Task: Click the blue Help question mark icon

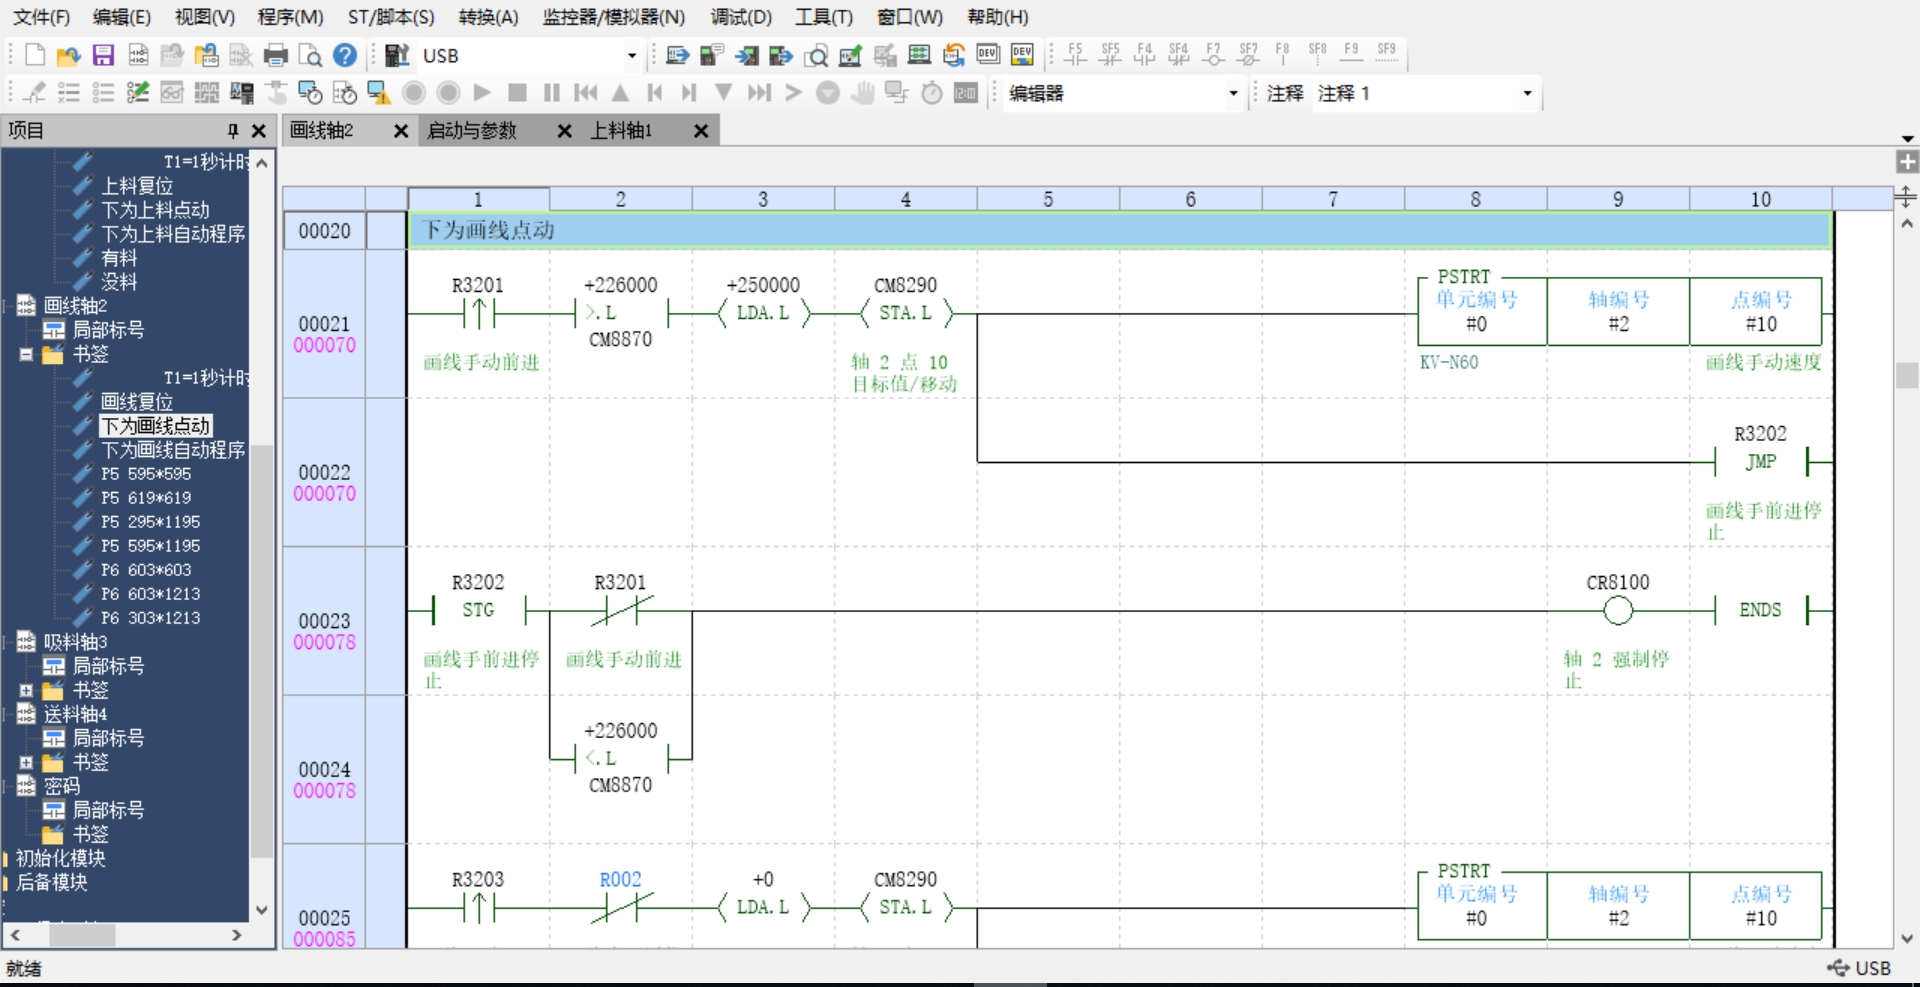Action: pyautogui.click(x=345, y=55)
